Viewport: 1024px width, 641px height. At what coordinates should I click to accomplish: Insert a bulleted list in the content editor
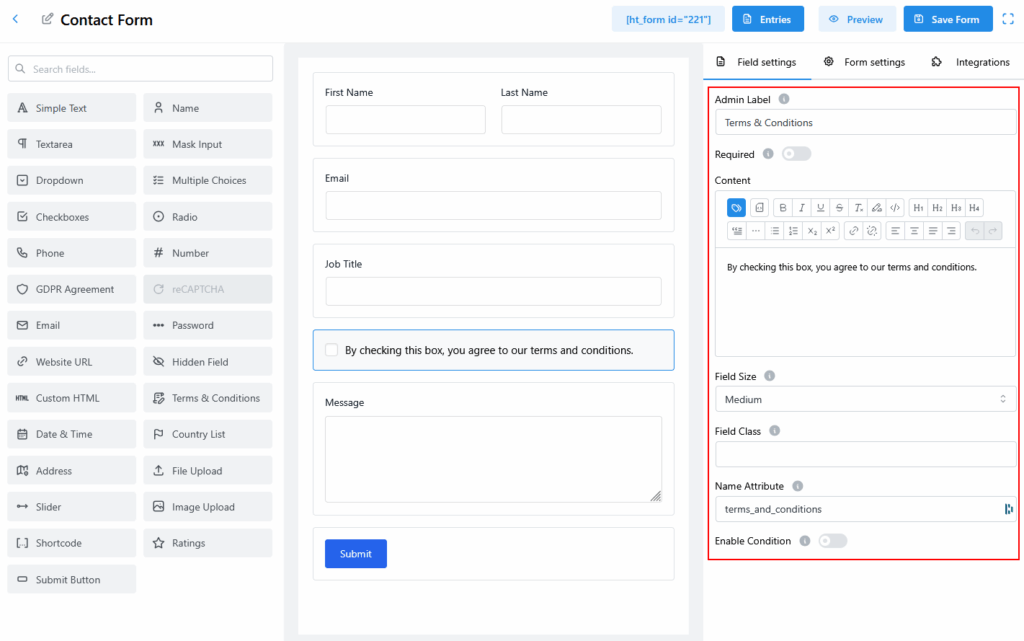click(x=775, y=231)
